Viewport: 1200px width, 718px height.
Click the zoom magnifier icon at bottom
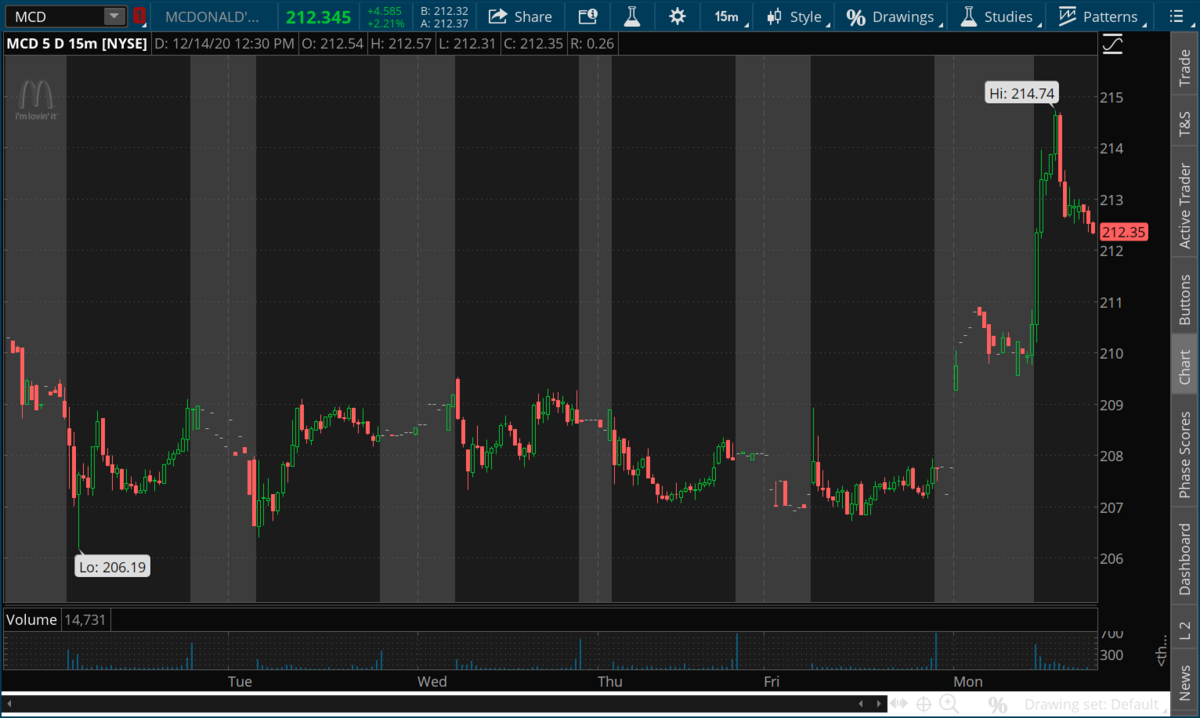click(949, 705)
